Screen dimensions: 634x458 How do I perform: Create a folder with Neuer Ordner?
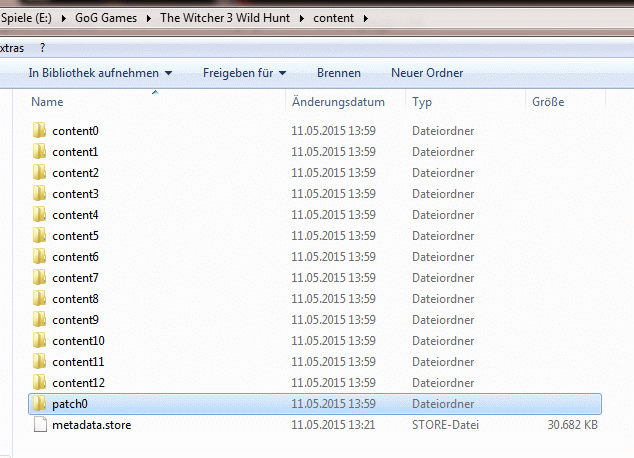(x=427, y=73)
